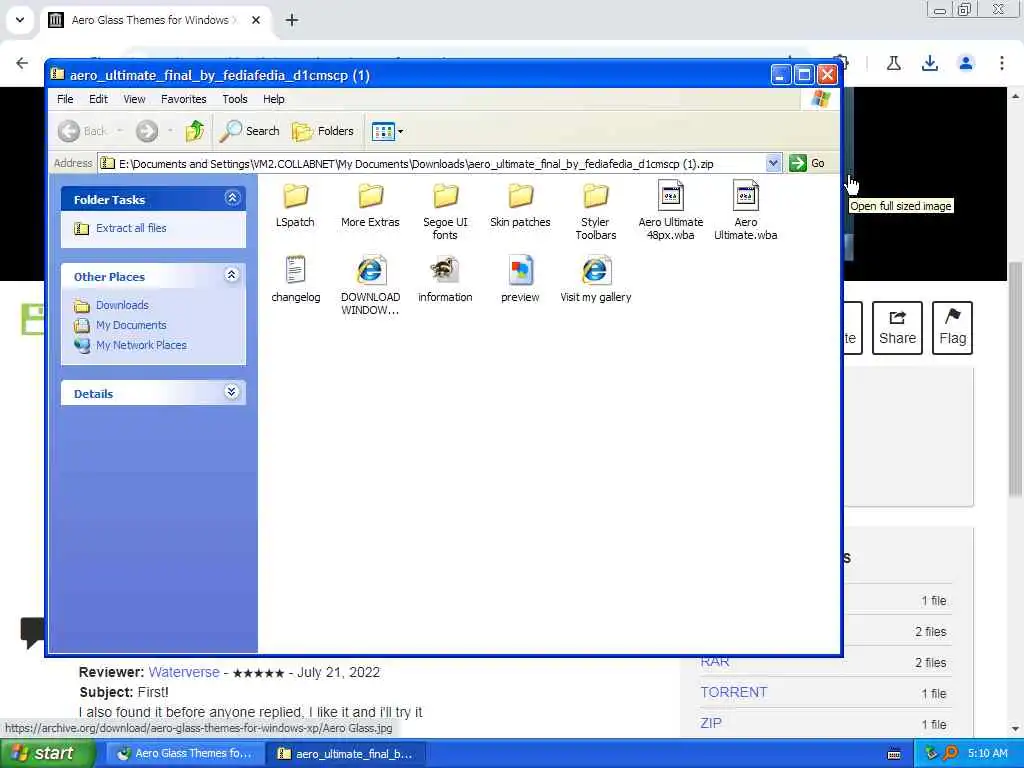The height and width of the screenshot is (768, 1024).
Task: Click browser Share button
Action: coord(897,328)
